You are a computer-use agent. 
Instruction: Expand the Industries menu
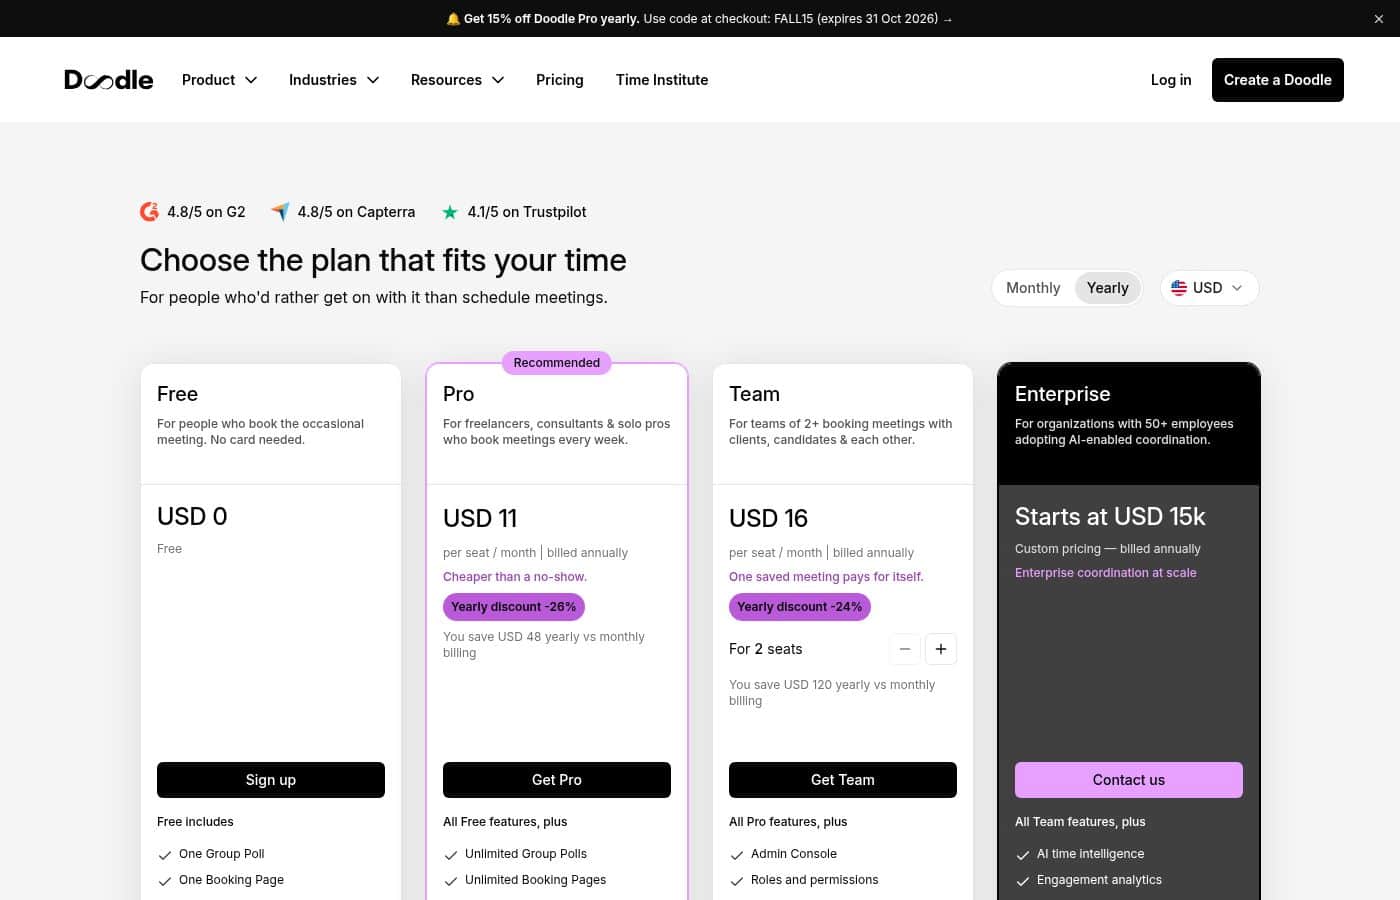[334, 80]
